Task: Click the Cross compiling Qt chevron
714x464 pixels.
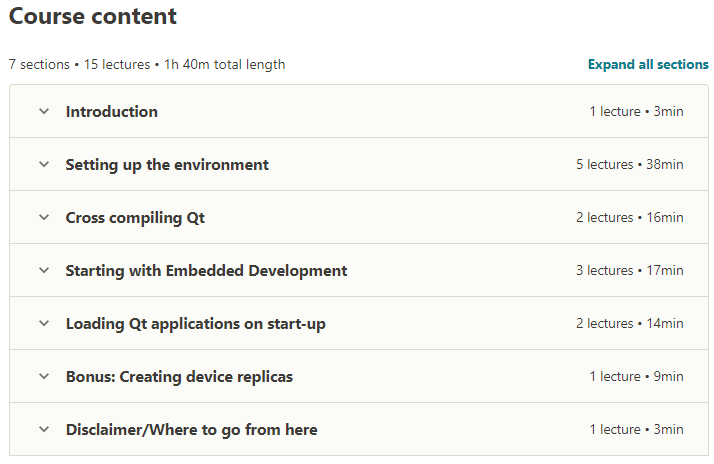Action: [44, 218]
